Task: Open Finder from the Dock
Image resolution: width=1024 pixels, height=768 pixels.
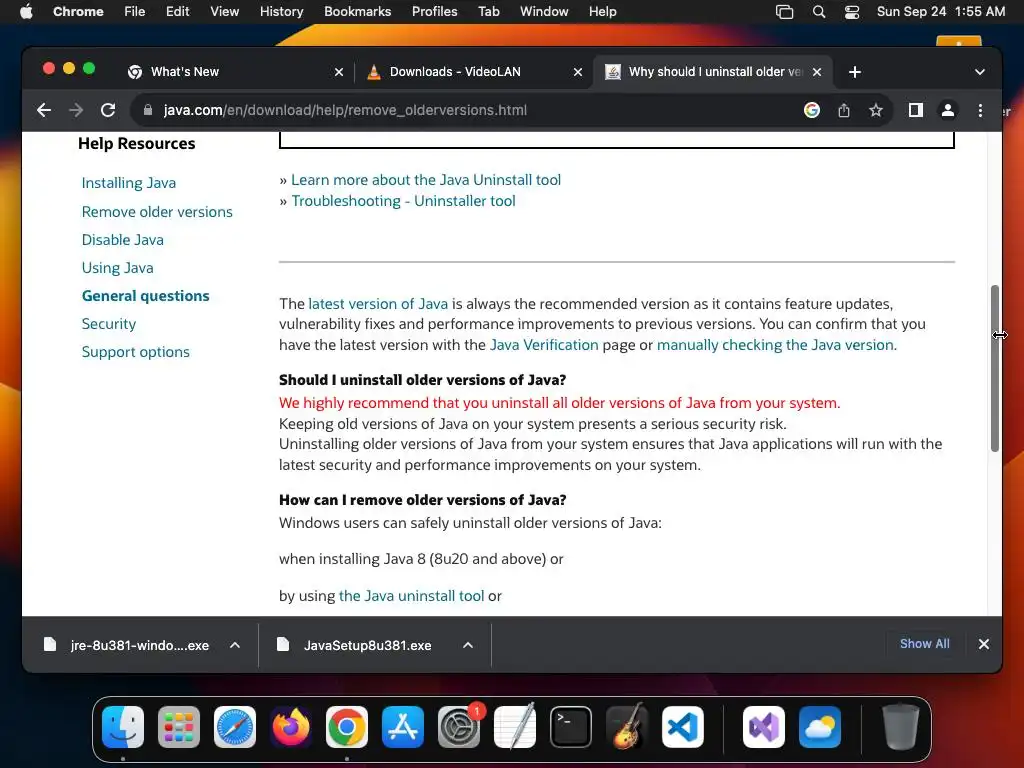Action: point(123,727)
